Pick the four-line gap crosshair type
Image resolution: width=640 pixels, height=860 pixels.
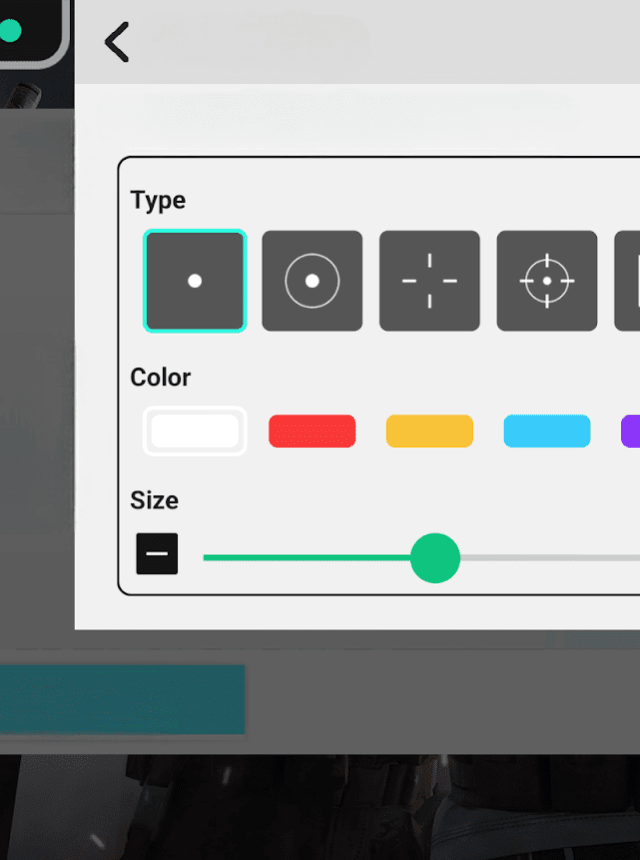tap(429, 281)
